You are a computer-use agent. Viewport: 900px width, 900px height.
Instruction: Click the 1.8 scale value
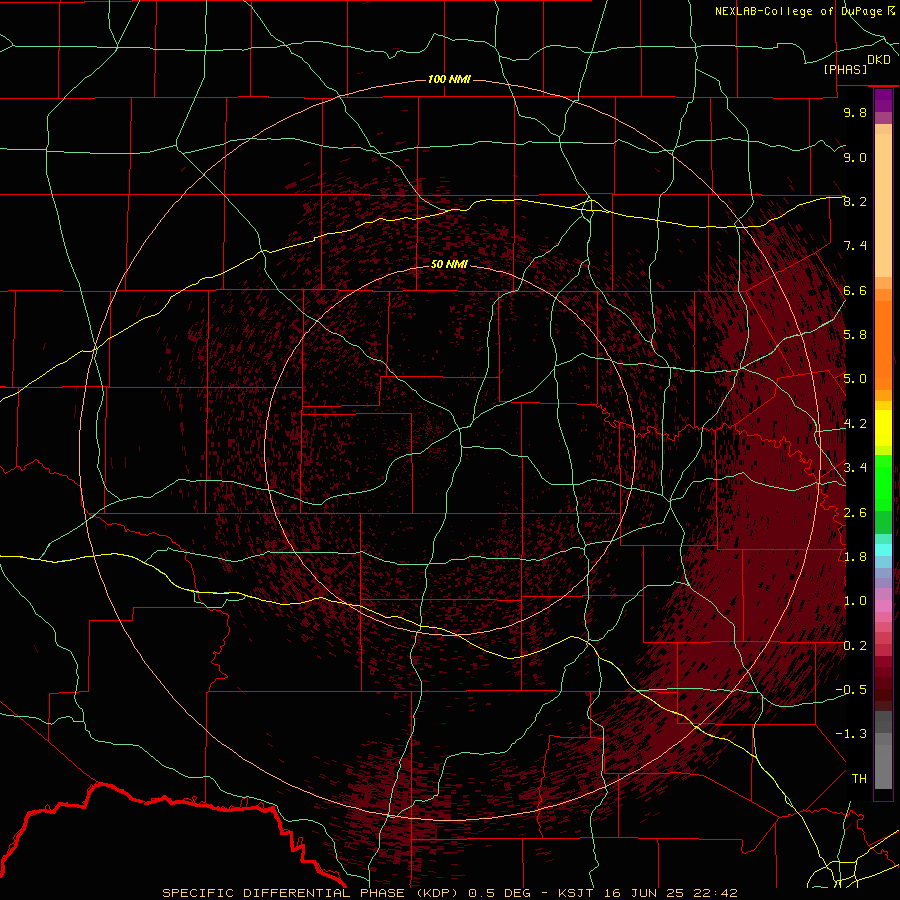pyautogui.click(x=855, y=557)
